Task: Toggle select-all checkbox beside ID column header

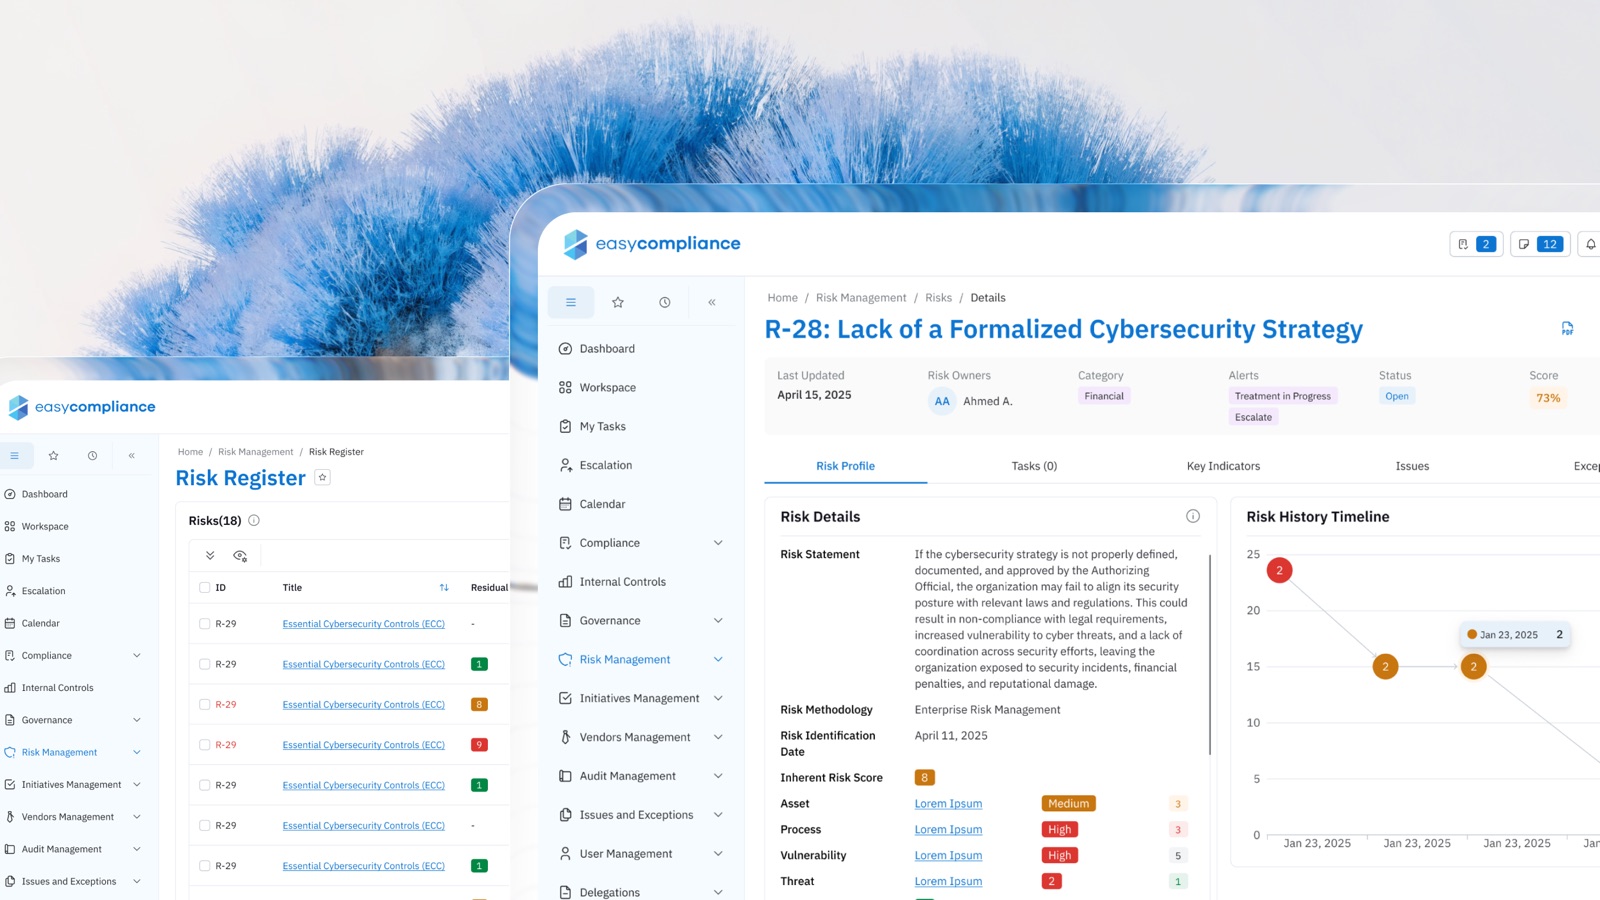Action: click(x=205, y=588)
